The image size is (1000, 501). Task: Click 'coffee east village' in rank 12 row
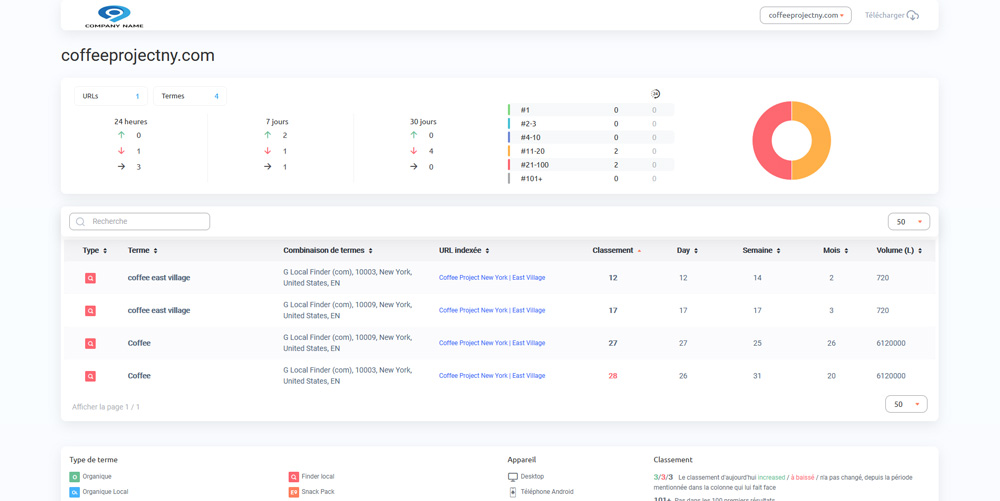pos(159,278)
